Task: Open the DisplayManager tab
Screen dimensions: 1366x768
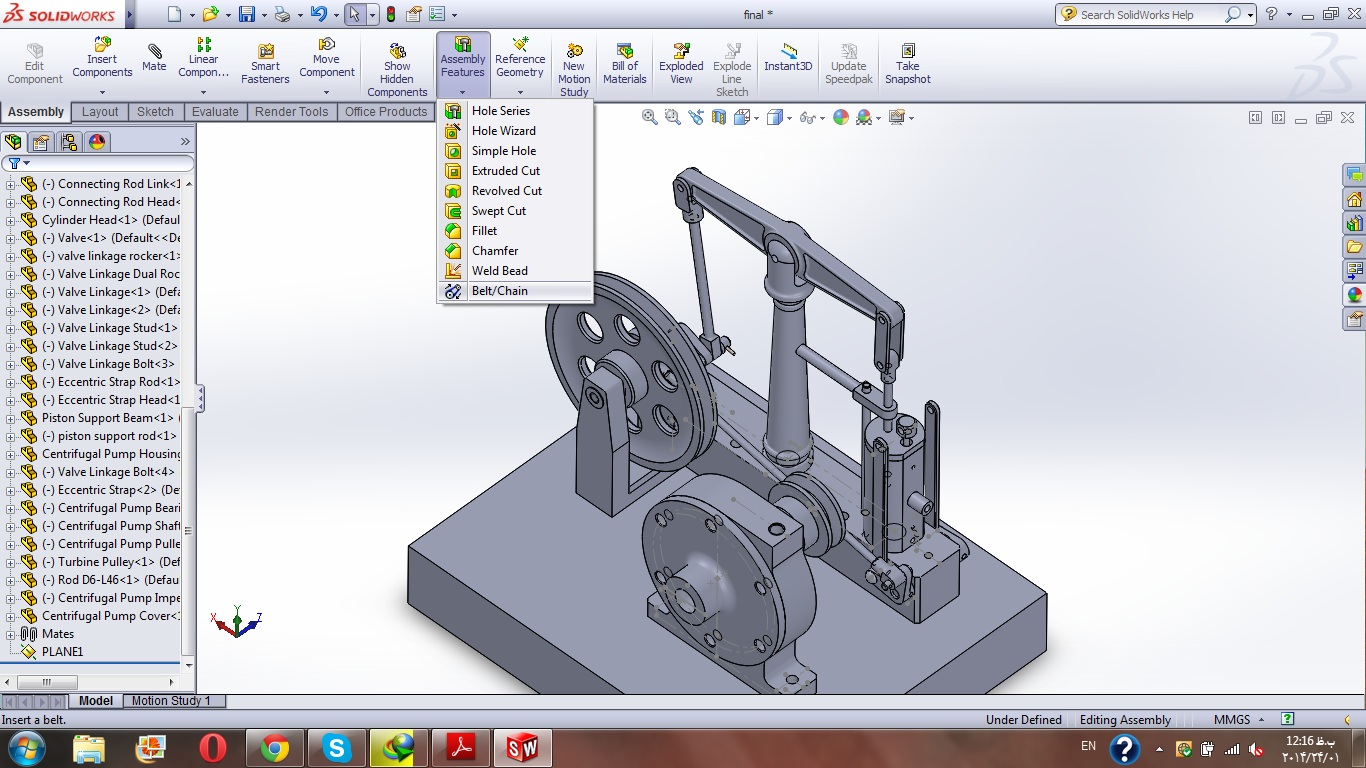Action: pos(97,142)
